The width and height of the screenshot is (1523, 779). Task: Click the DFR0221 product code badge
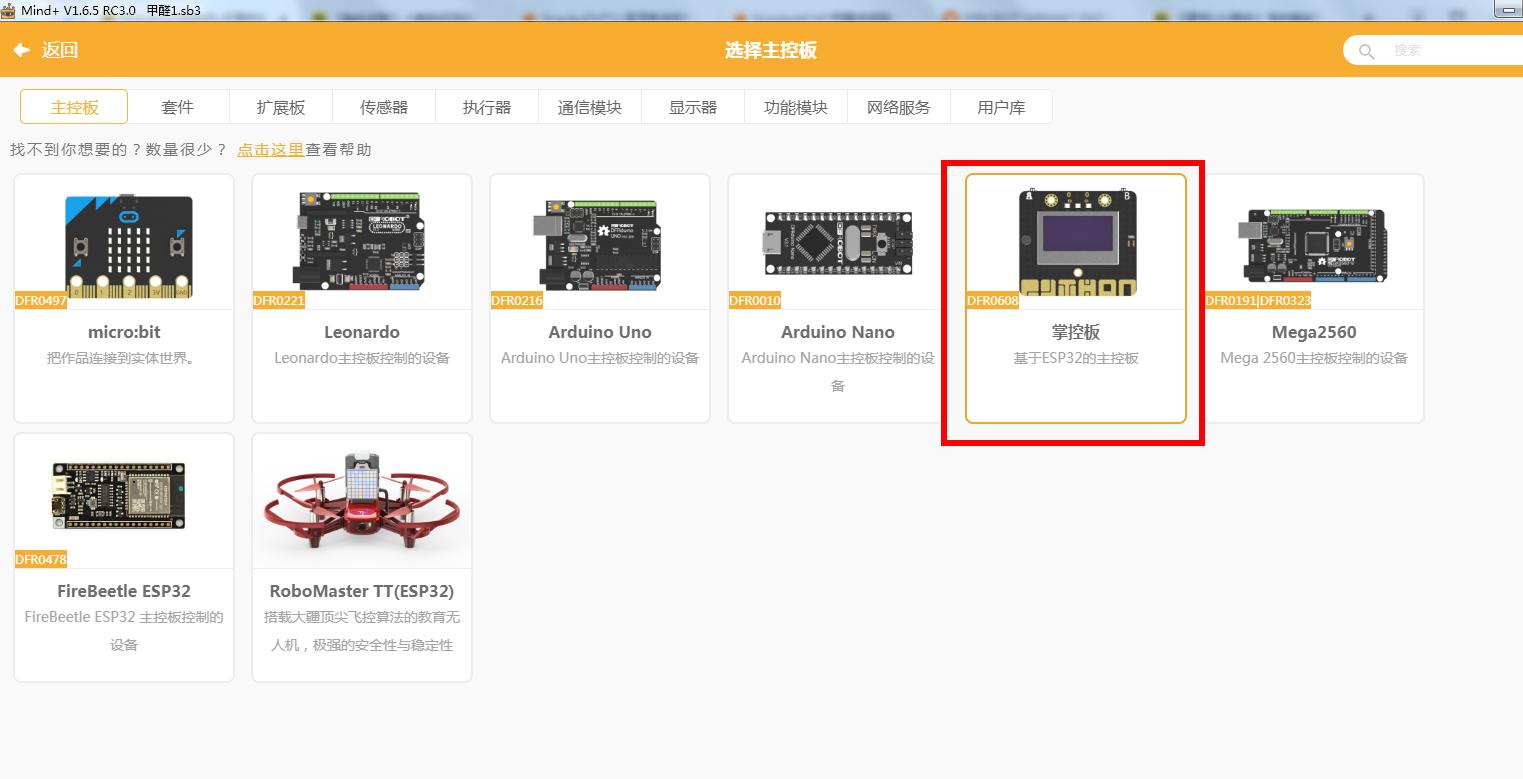pos(279,301)
